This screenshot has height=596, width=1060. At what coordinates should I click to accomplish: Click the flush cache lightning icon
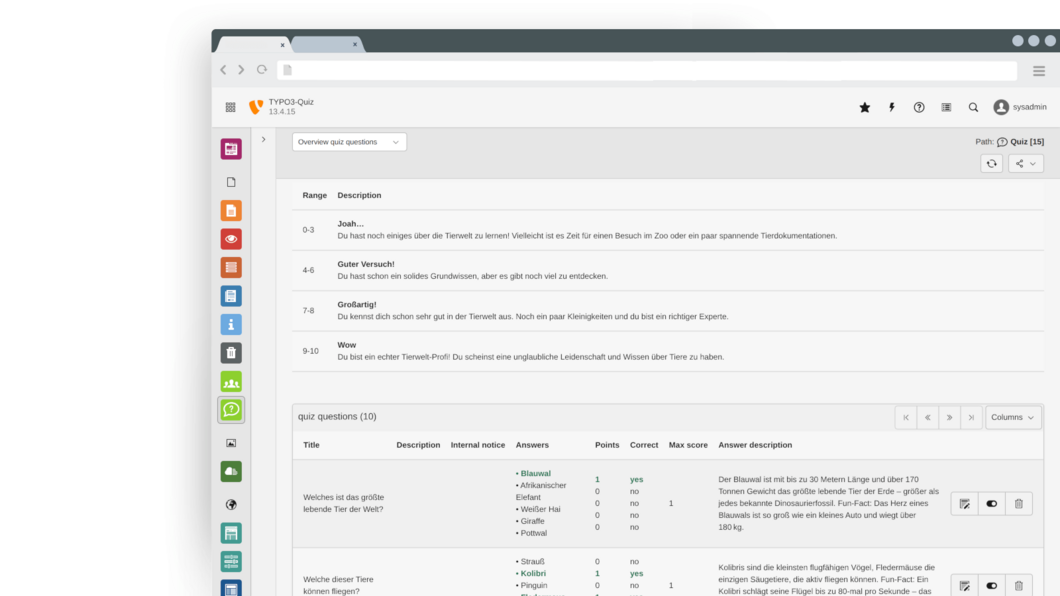tap(892, 107)
